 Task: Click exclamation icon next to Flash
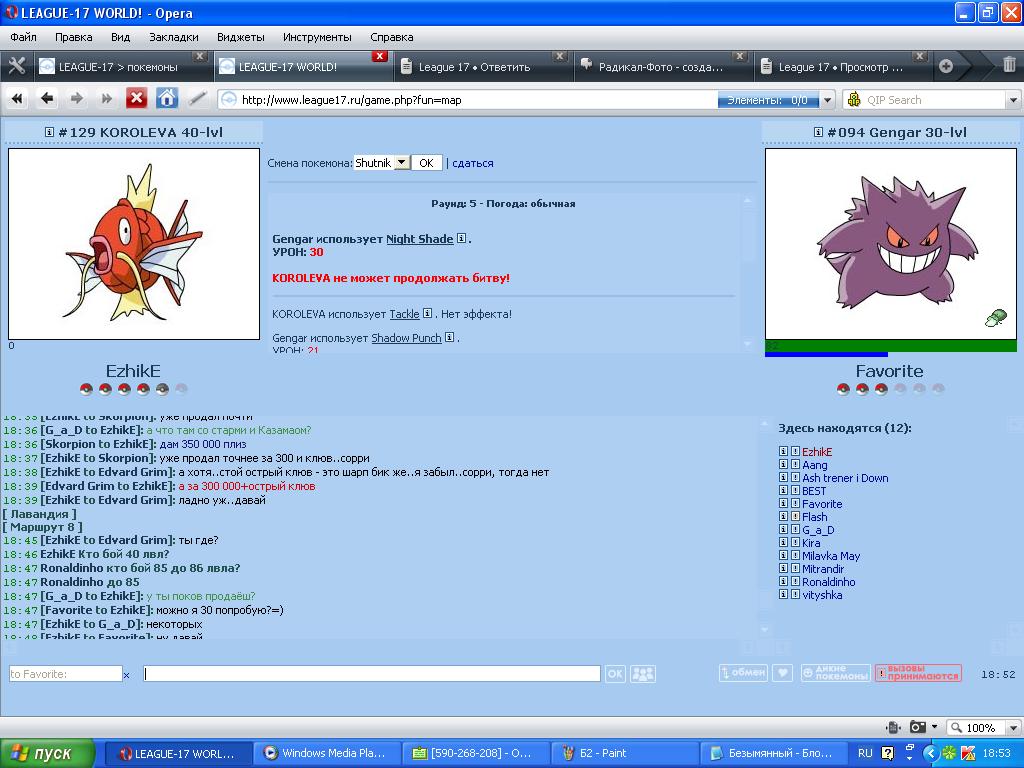795,517
